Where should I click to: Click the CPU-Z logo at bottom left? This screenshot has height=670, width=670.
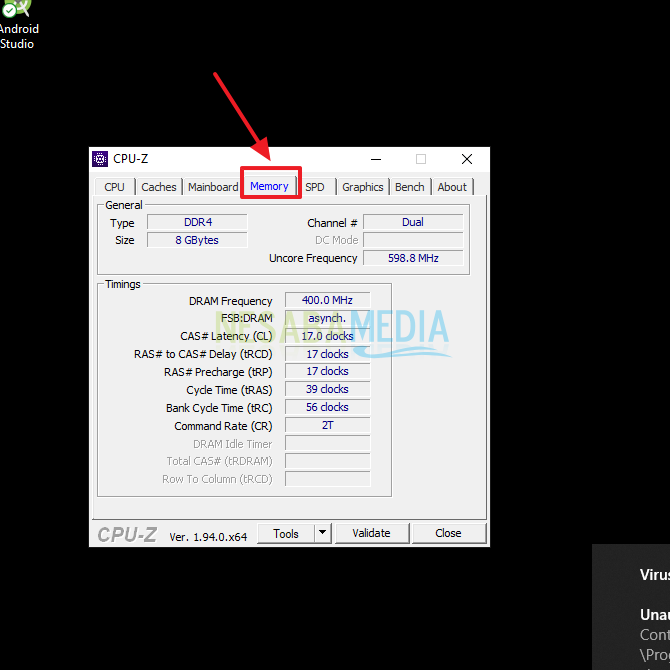point(127,535)
